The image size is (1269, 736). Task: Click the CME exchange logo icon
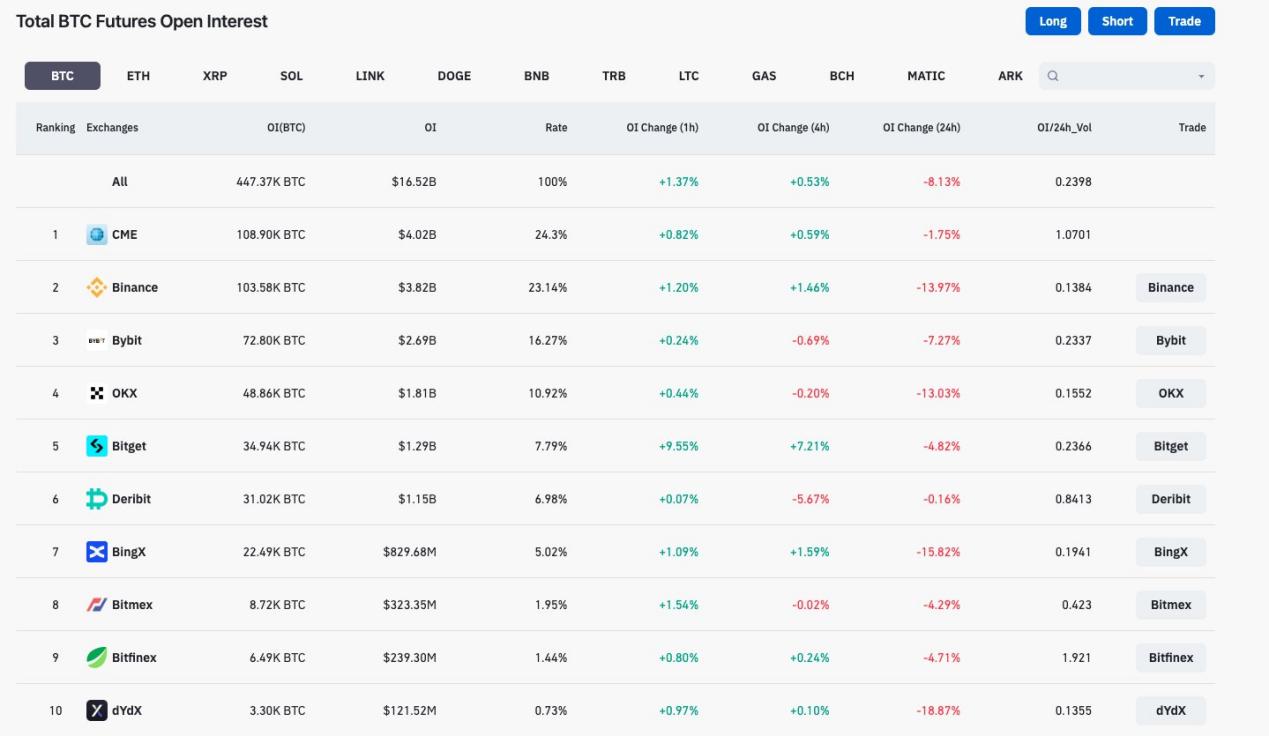pos(96,235)
